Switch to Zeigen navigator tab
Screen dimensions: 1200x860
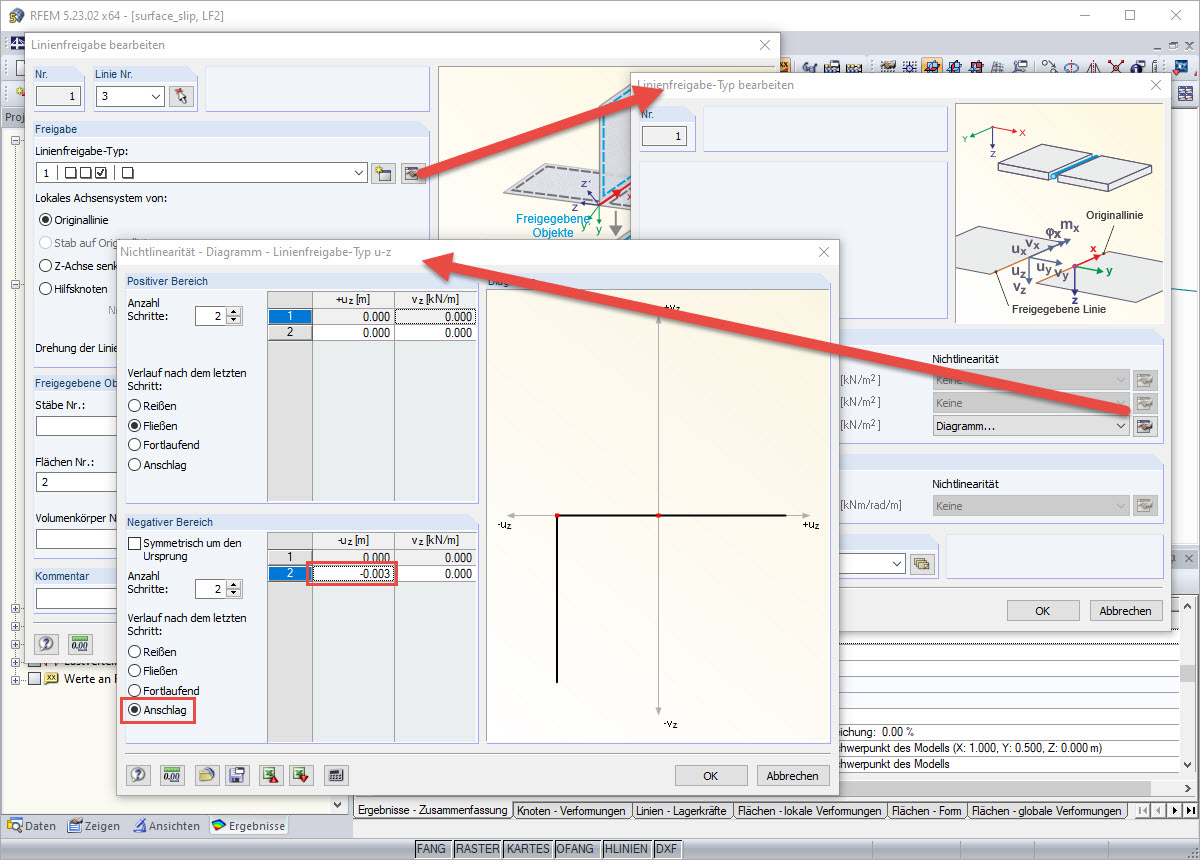click(94, 826)
